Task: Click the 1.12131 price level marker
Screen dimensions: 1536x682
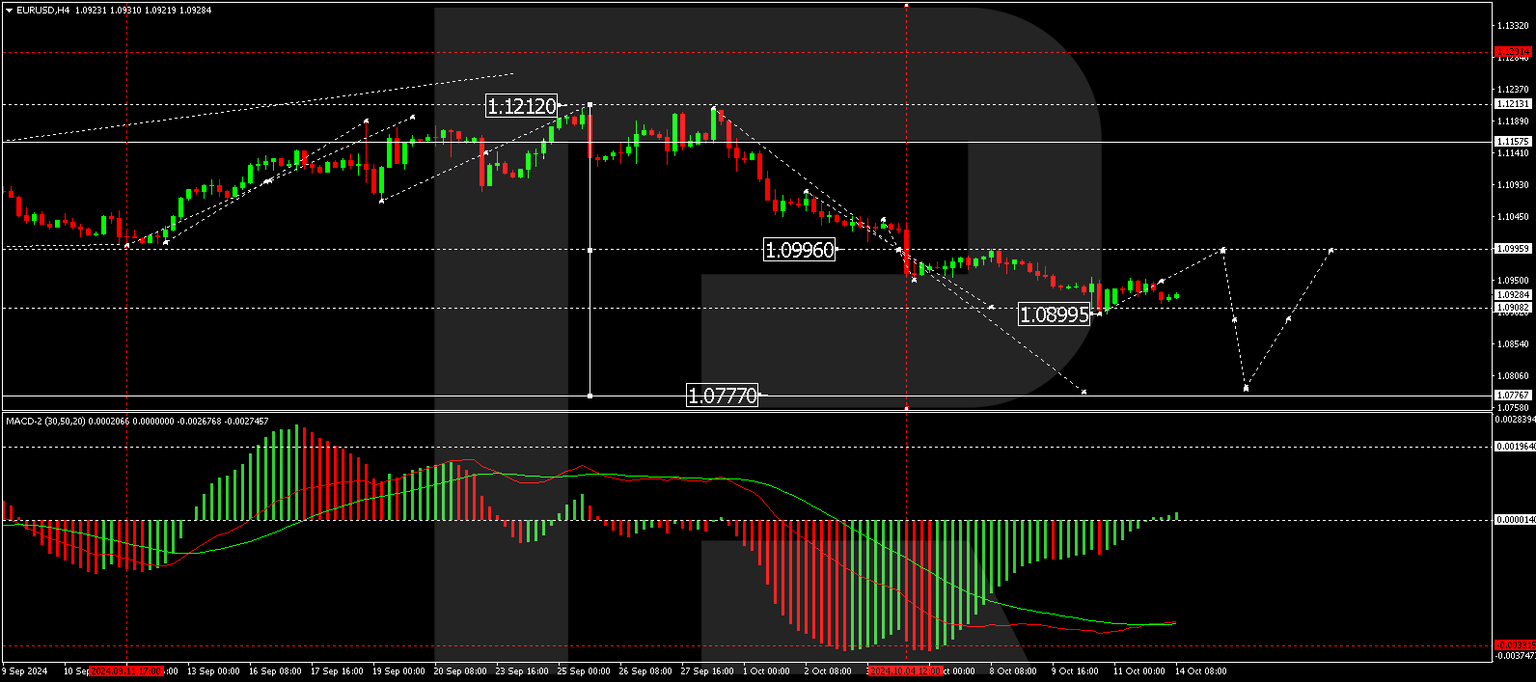Action: [x=1511, y=103]
